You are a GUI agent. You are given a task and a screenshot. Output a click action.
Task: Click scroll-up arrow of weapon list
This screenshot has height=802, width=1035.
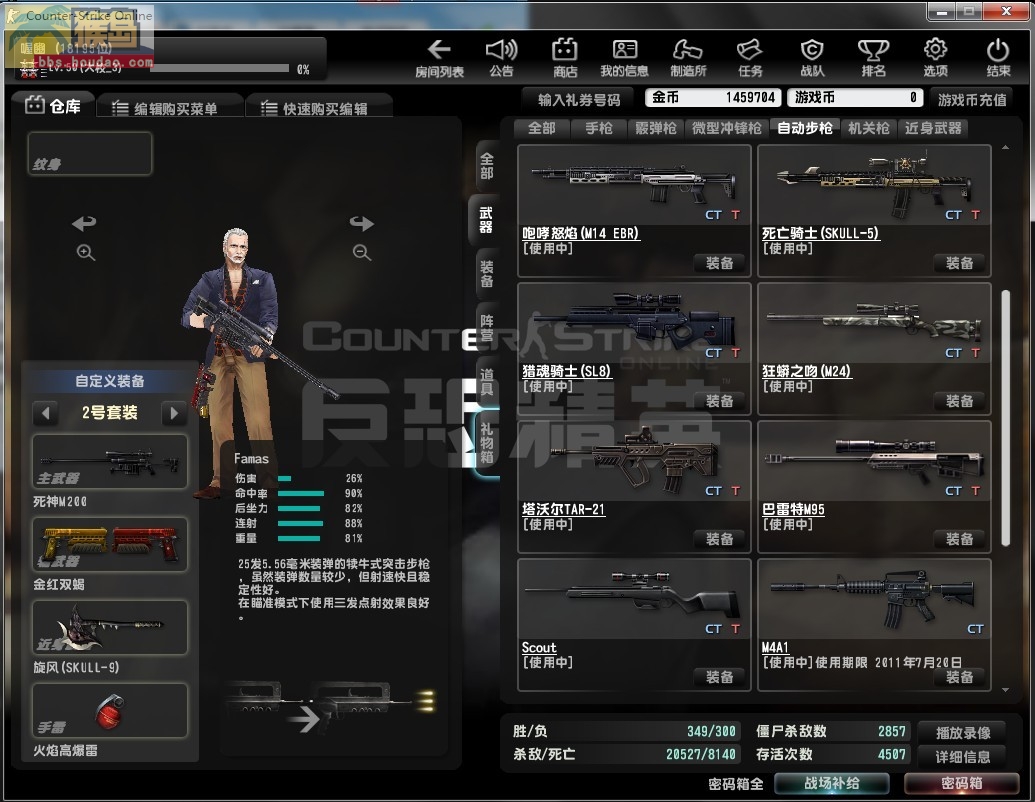(1005, 148)
